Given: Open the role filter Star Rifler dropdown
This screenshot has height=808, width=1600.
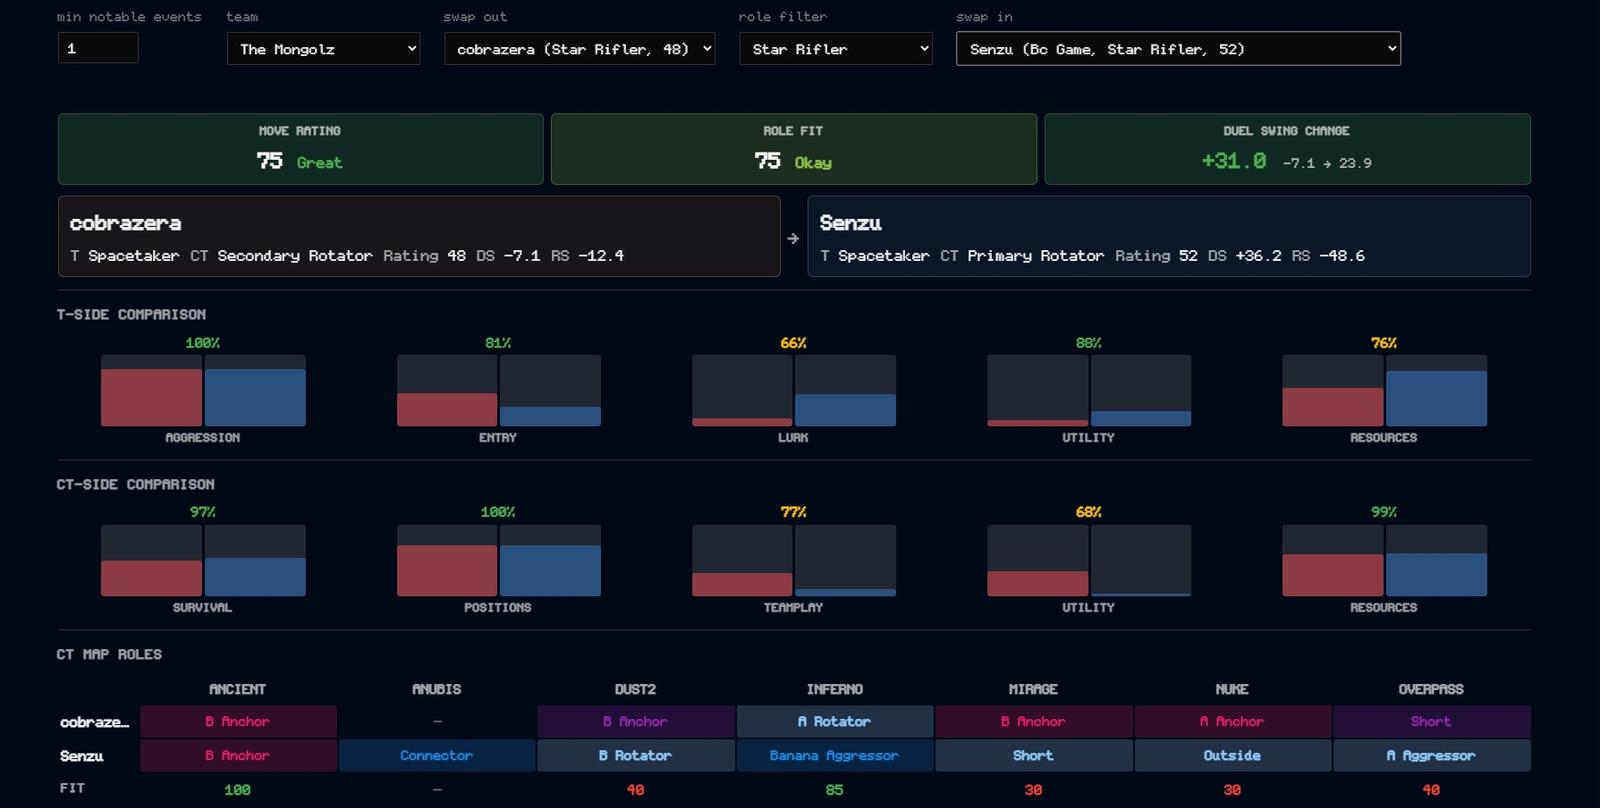Looking at the screenshot, I should tap(836, 48).
